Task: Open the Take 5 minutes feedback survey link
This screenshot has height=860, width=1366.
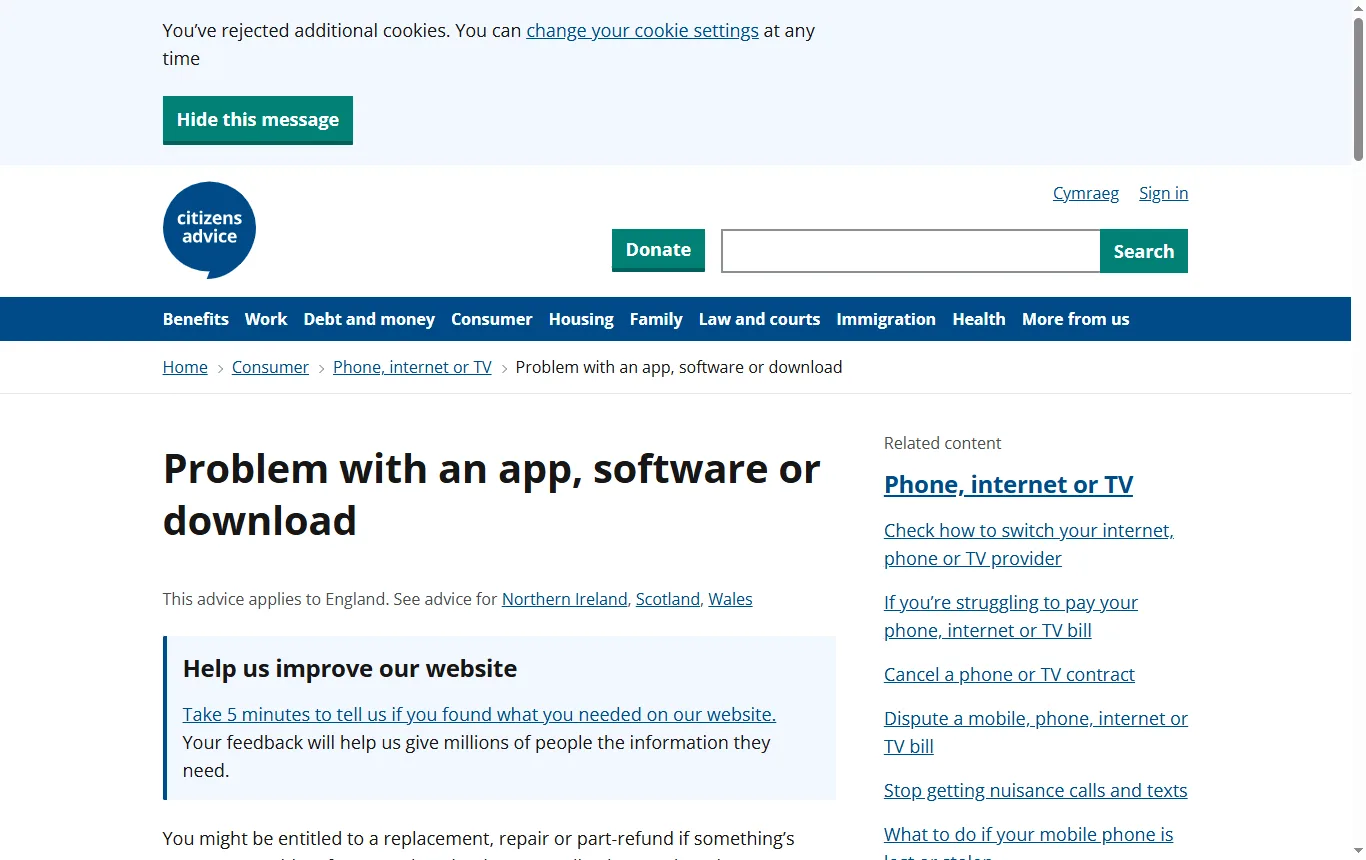Action: (x=479, y=714)
